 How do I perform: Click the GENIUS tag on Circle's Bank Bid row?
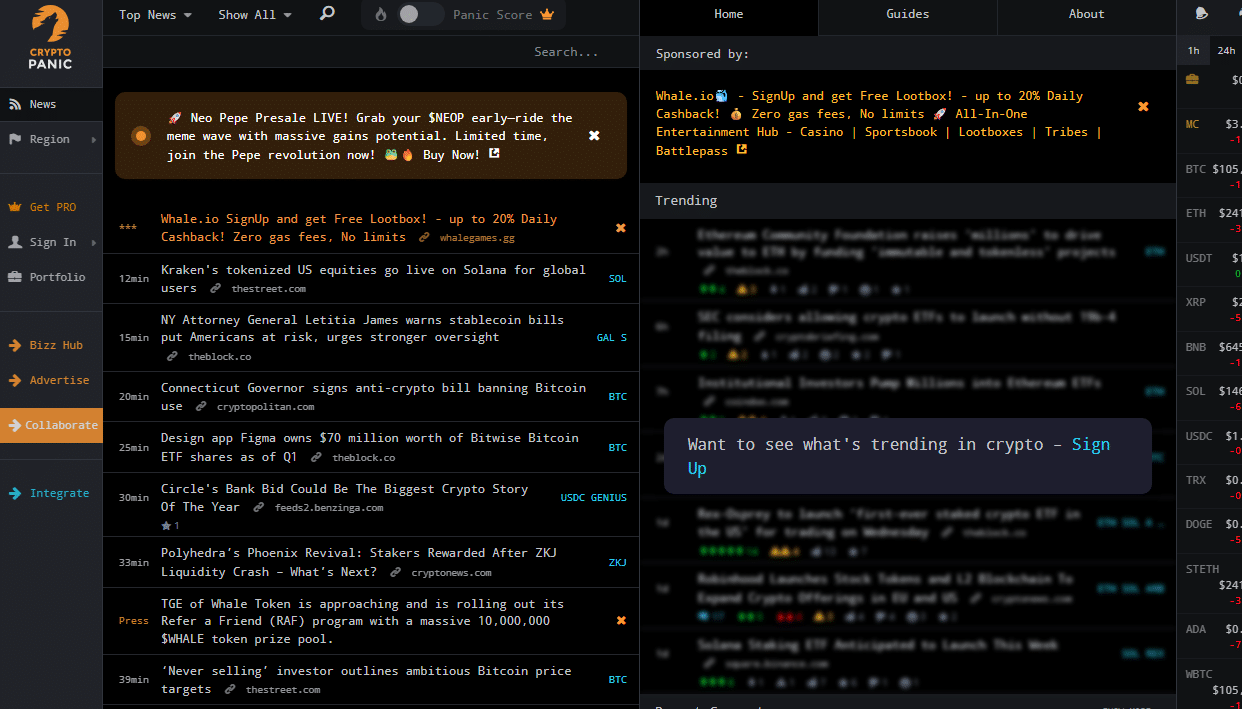pyautogui.click(x=609, y=498)
